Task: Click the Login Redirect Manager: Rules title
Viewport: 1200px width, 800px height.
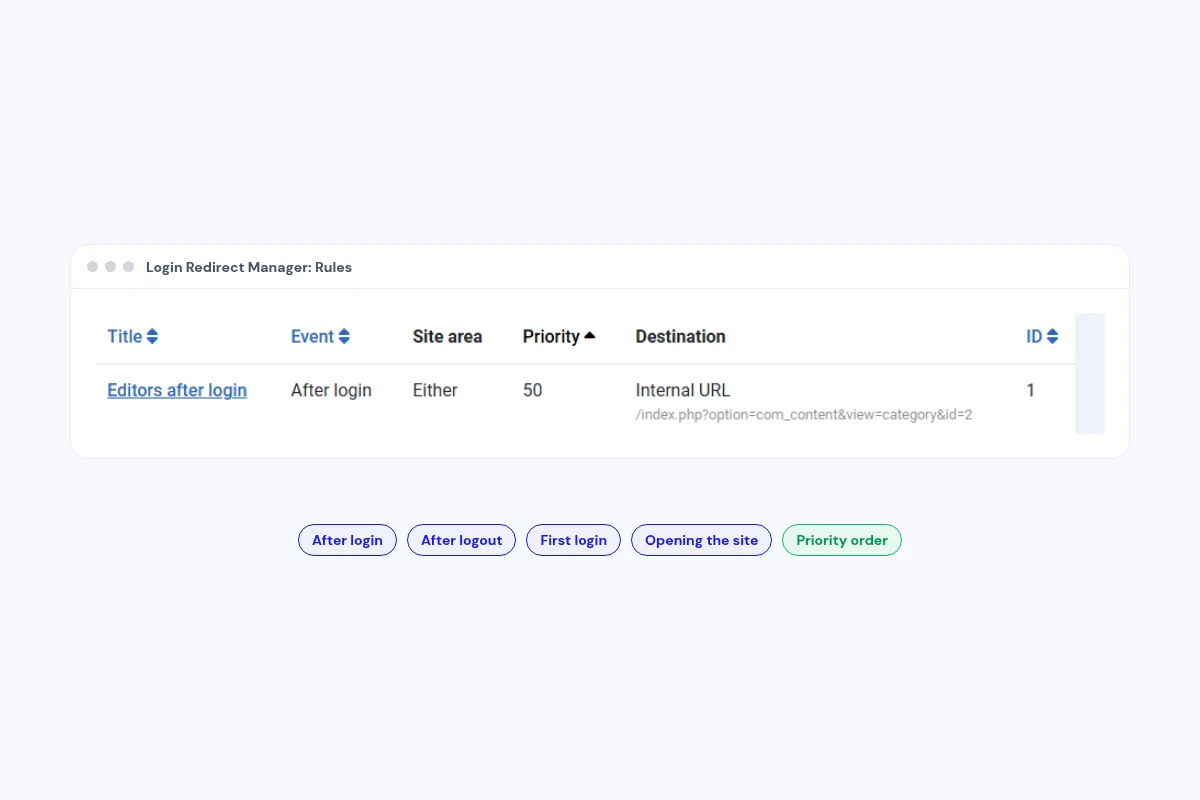Action: click(249, 267)
